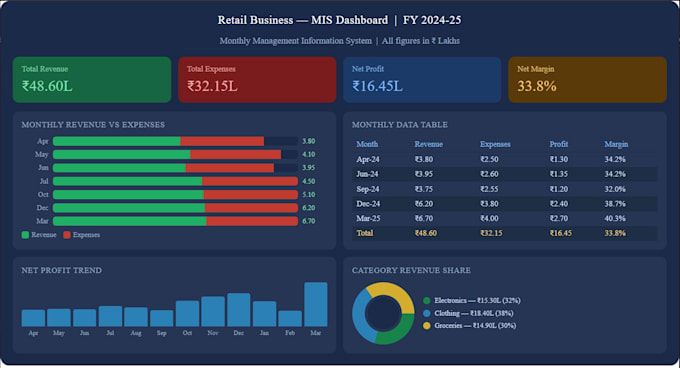Viewport: 680px width, 368px height.
Task: Click the ₹16.45 total profit cell
Action: (561, 233)
